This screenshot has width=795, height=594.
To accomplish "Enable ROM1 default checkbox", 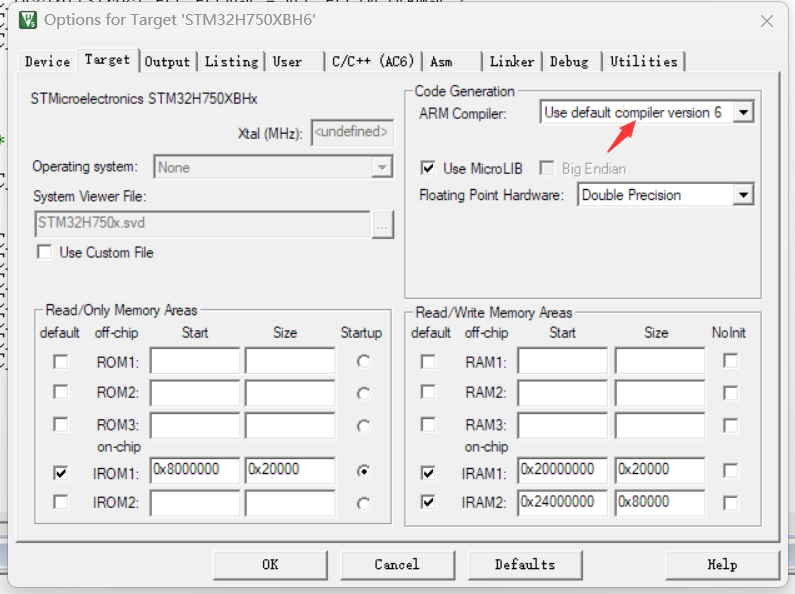I will click(61, 362).
